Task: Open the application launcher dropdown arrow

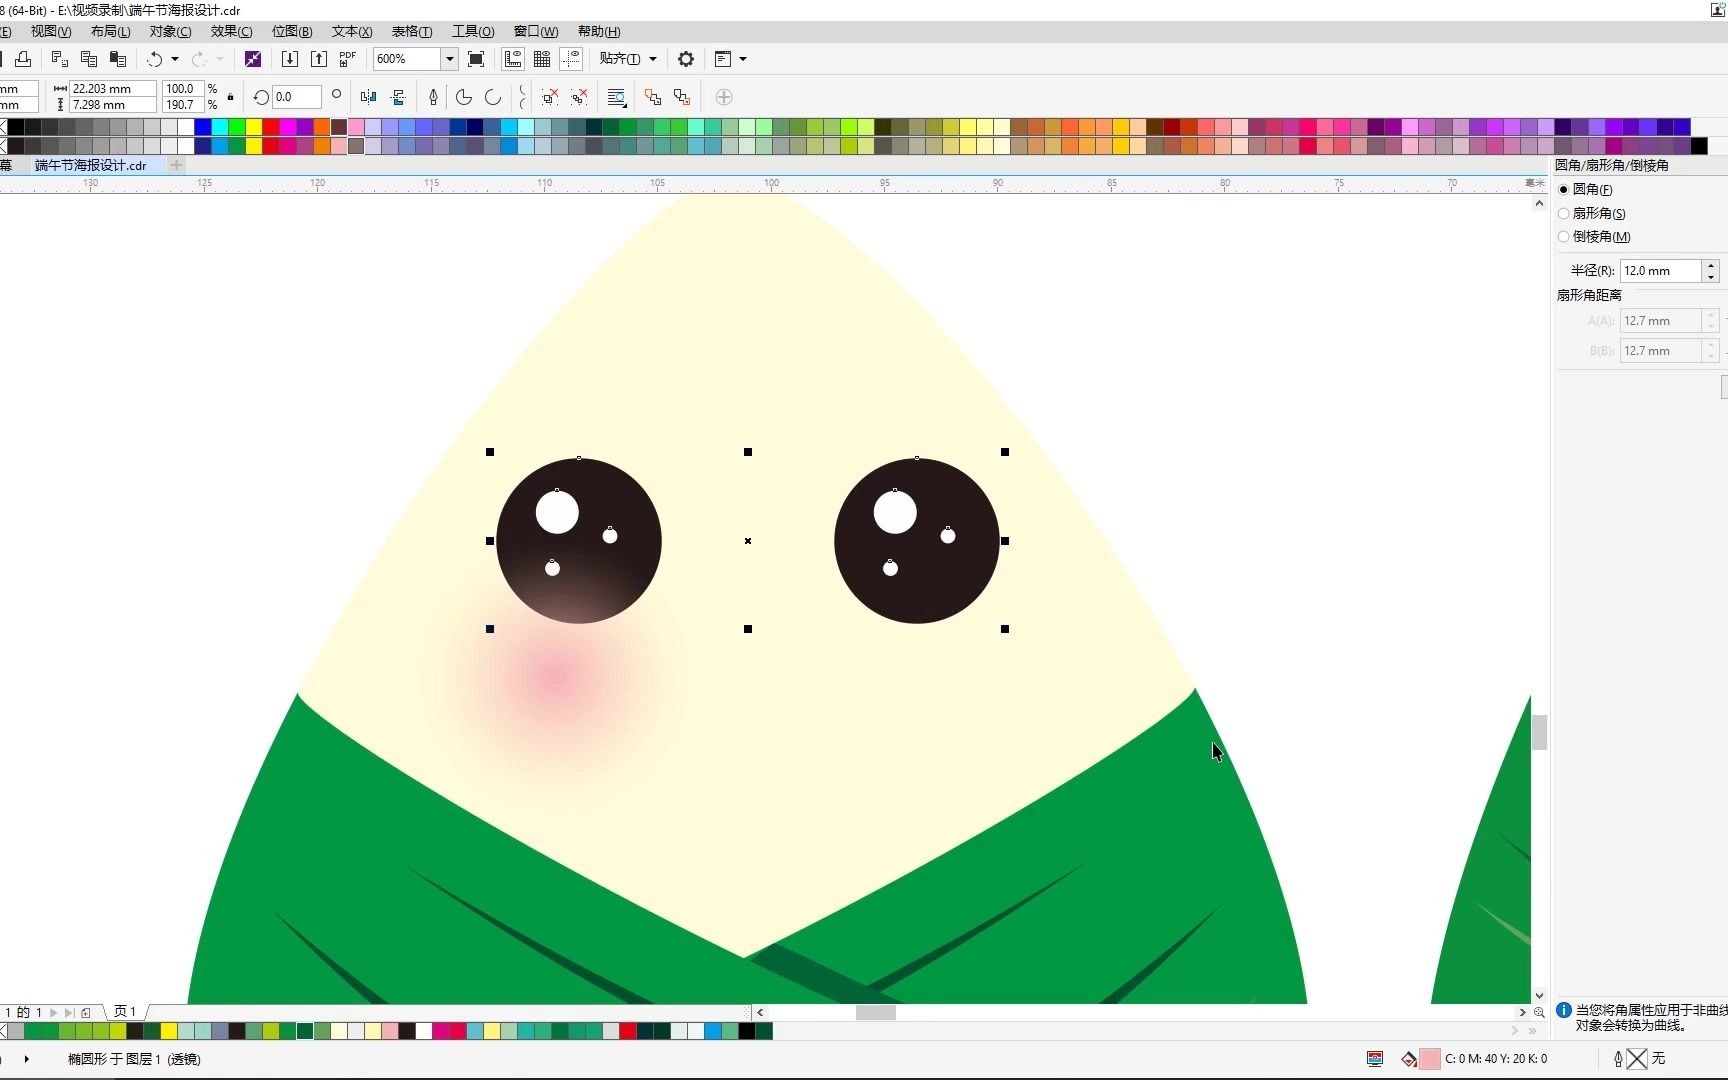Action: point(742,59)
